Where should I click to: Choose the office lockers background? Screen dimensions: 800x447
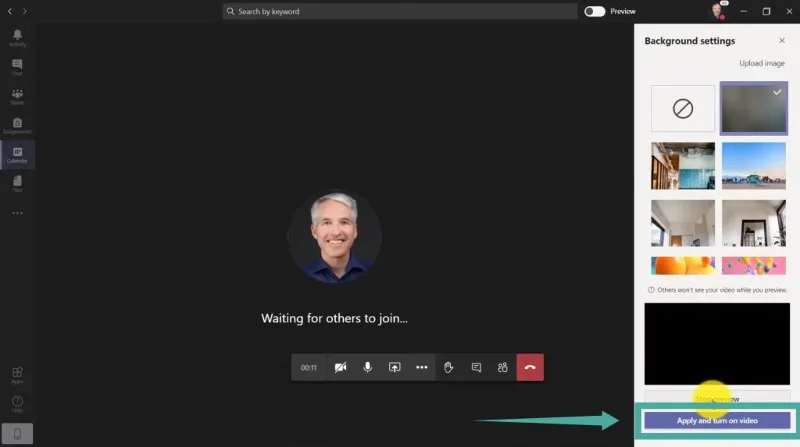[x=683, y=166]
